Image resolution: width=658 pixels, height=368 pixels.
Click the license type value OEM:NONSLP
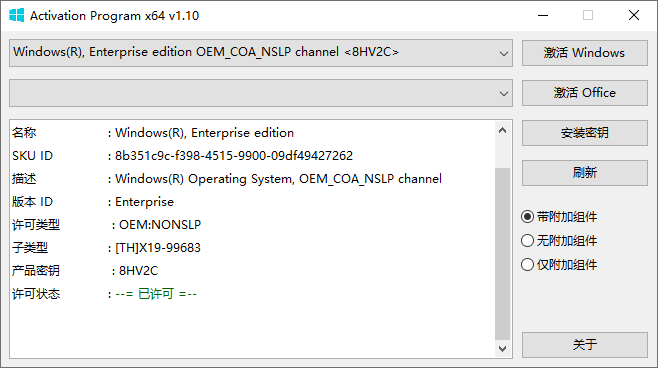point(160,225)
